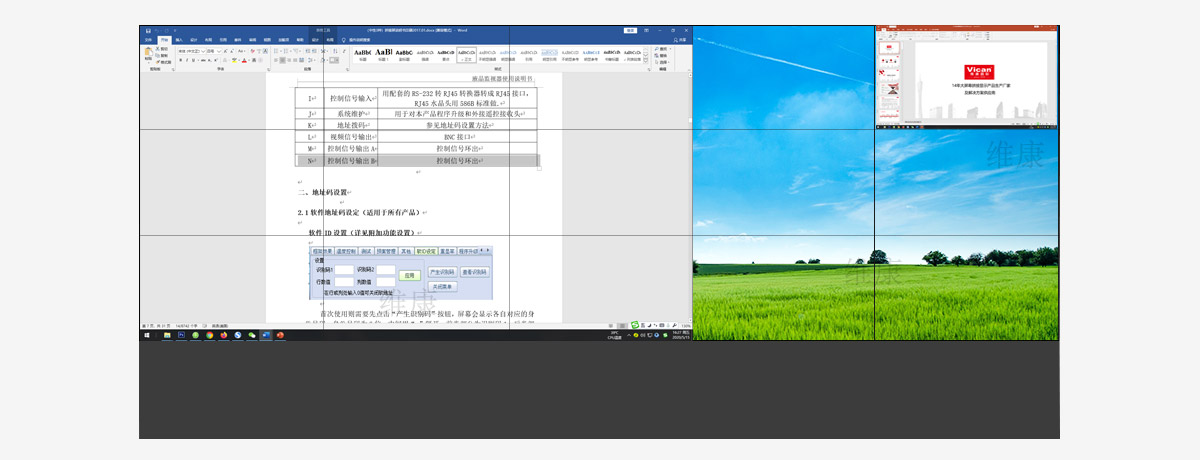The height and width of the screenshot is (460, 1200).
Task: Click the green Sogou input icon in the tray
Action: (665, 335)
